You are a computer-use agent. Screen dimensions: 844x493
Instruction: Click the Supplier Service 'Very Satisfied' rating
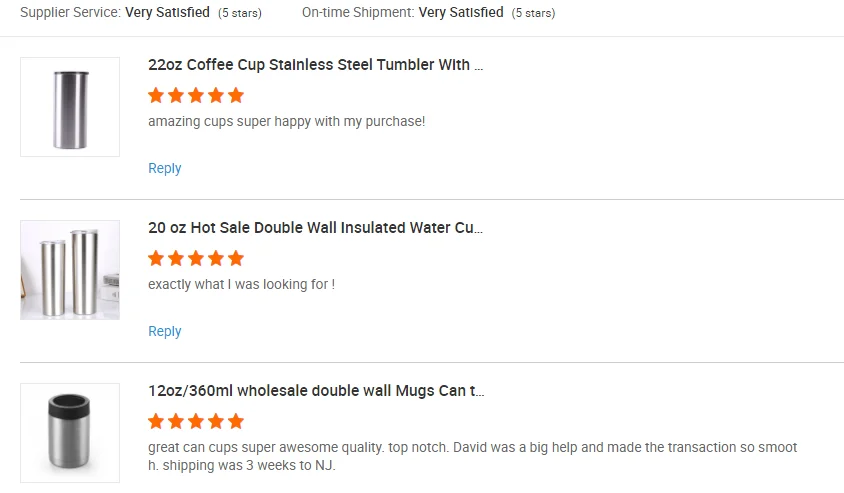(x=167, y=13)
